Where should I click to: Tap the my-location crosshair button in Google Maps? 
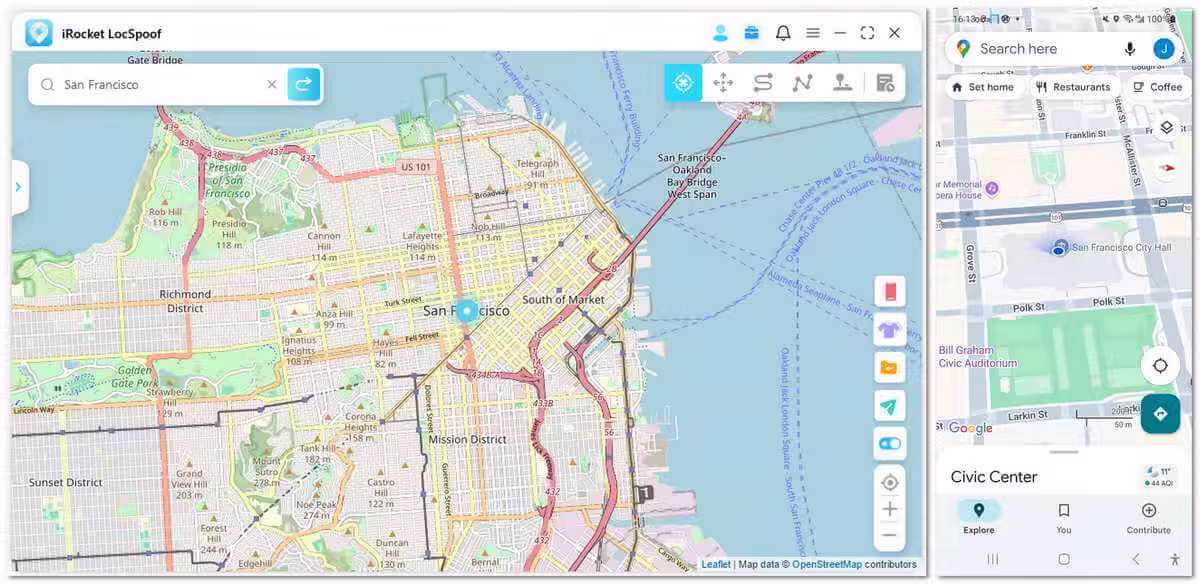[1160, 365]
